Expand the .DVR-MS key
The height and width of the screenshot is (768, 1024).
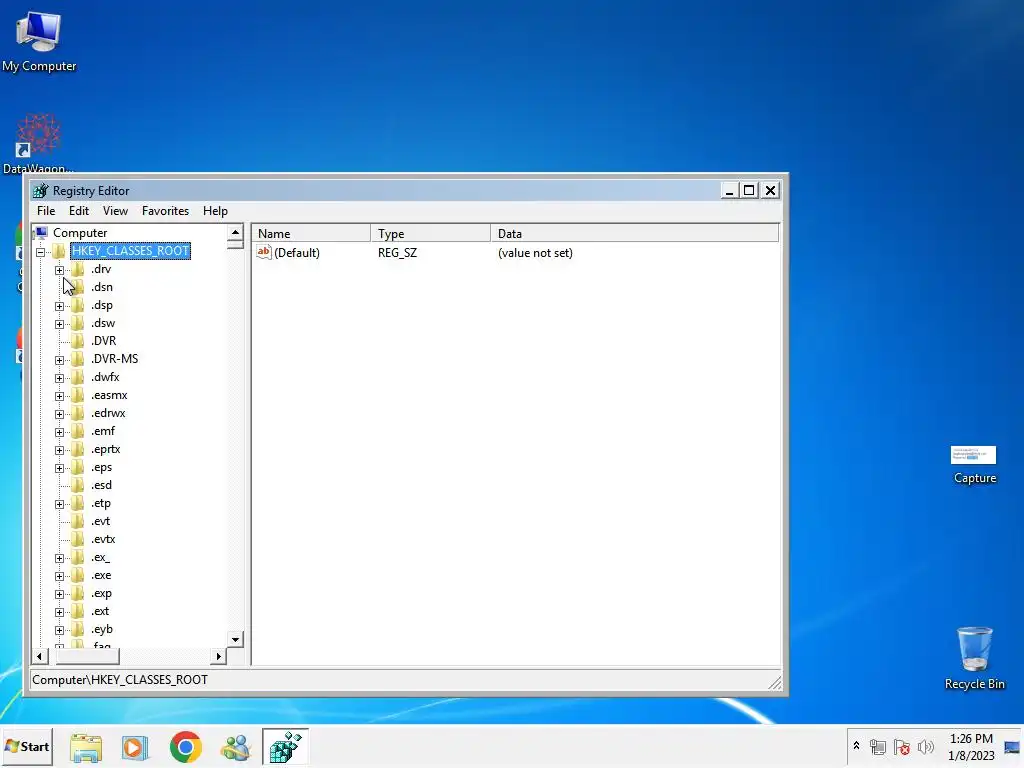click(59, 360)
